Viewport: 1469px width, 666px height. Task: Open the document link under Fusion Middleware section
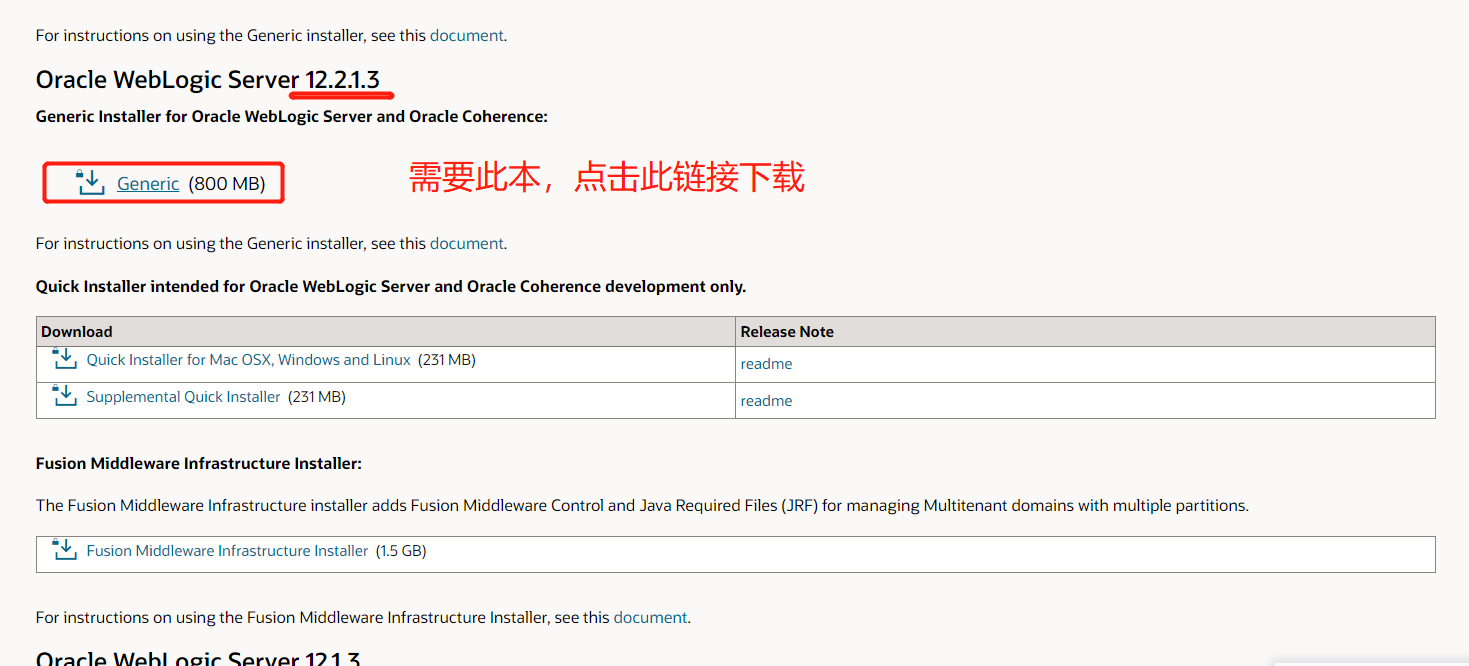[650, 617]
